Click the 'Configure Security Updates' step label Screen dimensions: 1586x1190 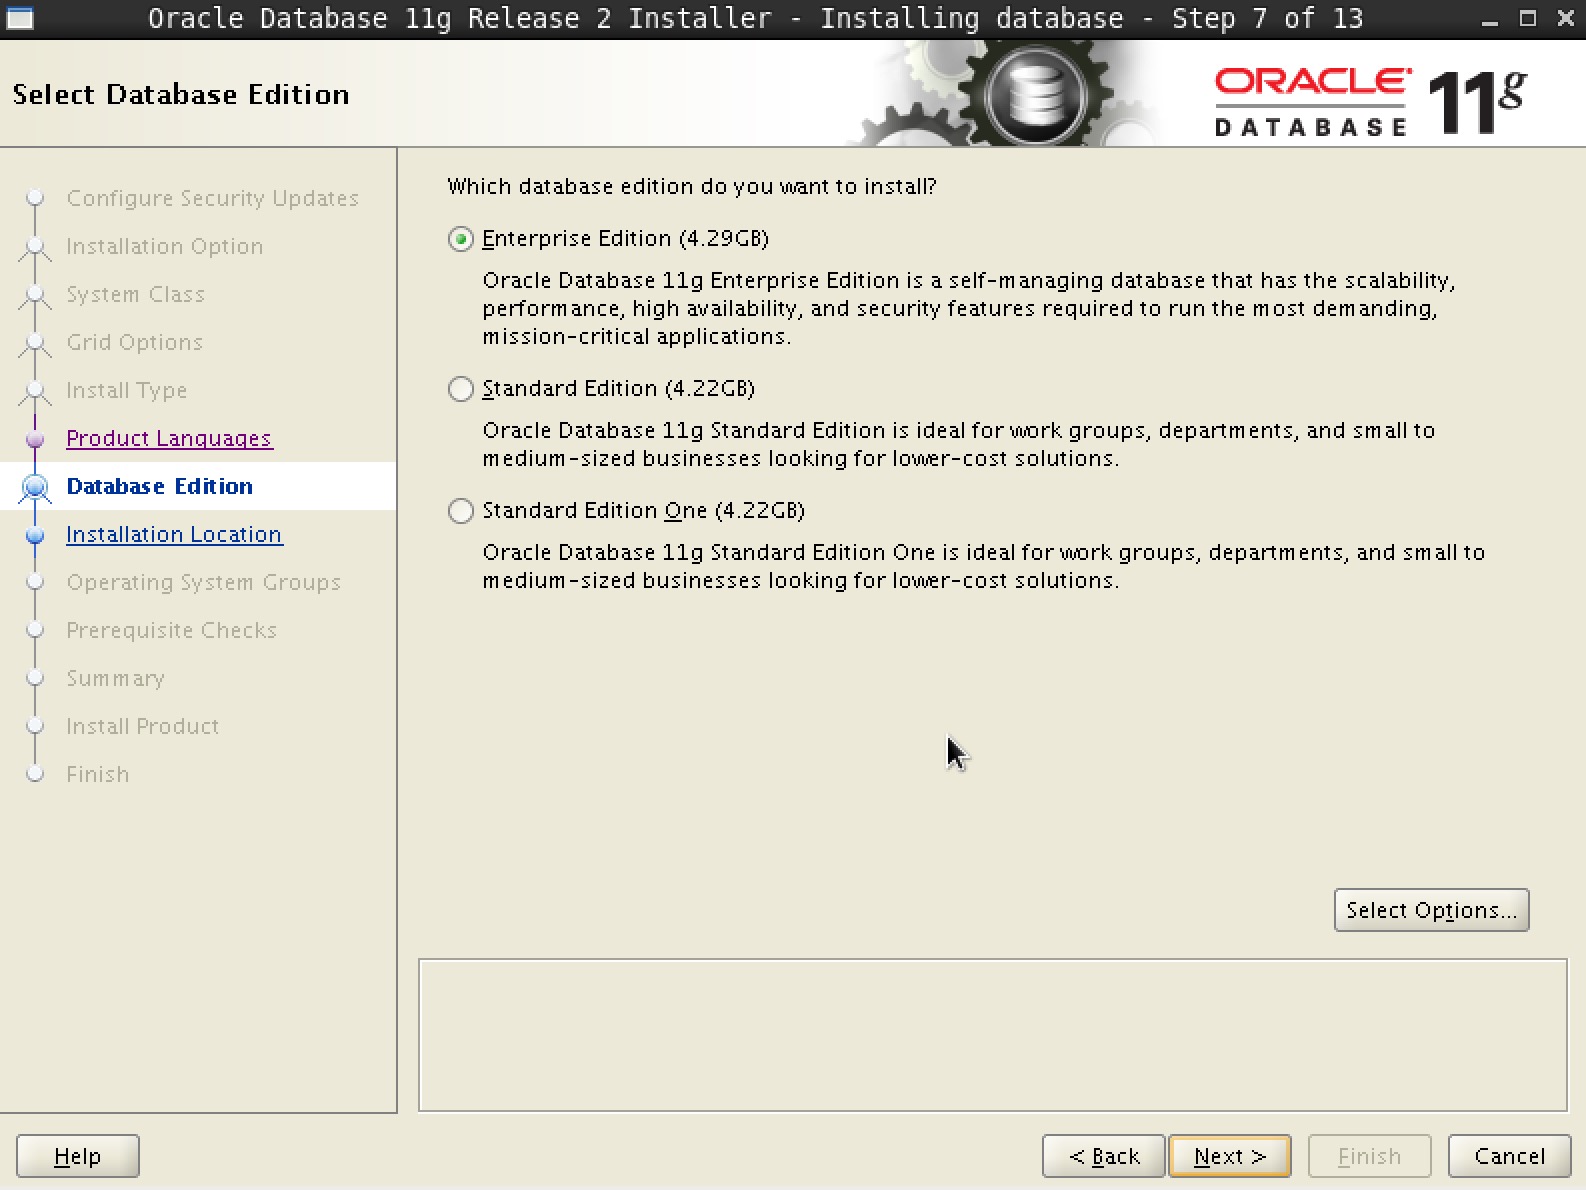(x=213, y=198)
